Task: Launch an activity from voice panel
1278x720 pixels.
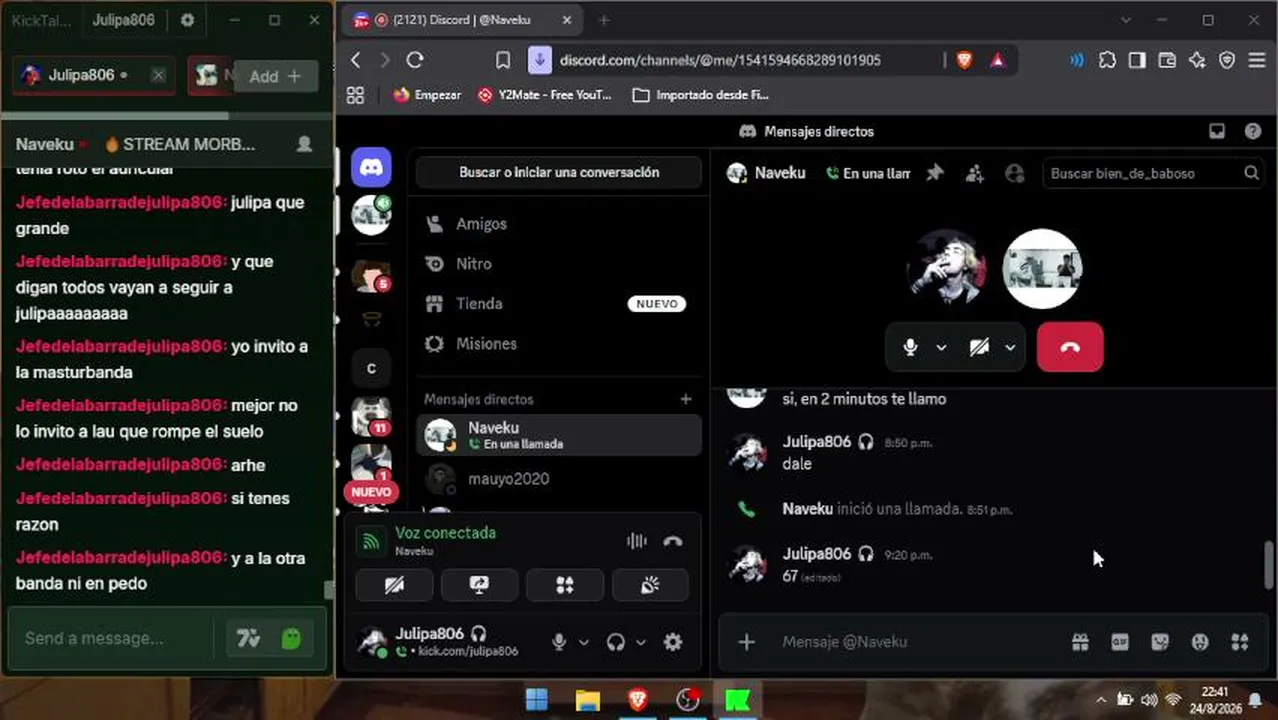Action: (x=565, y=585)
